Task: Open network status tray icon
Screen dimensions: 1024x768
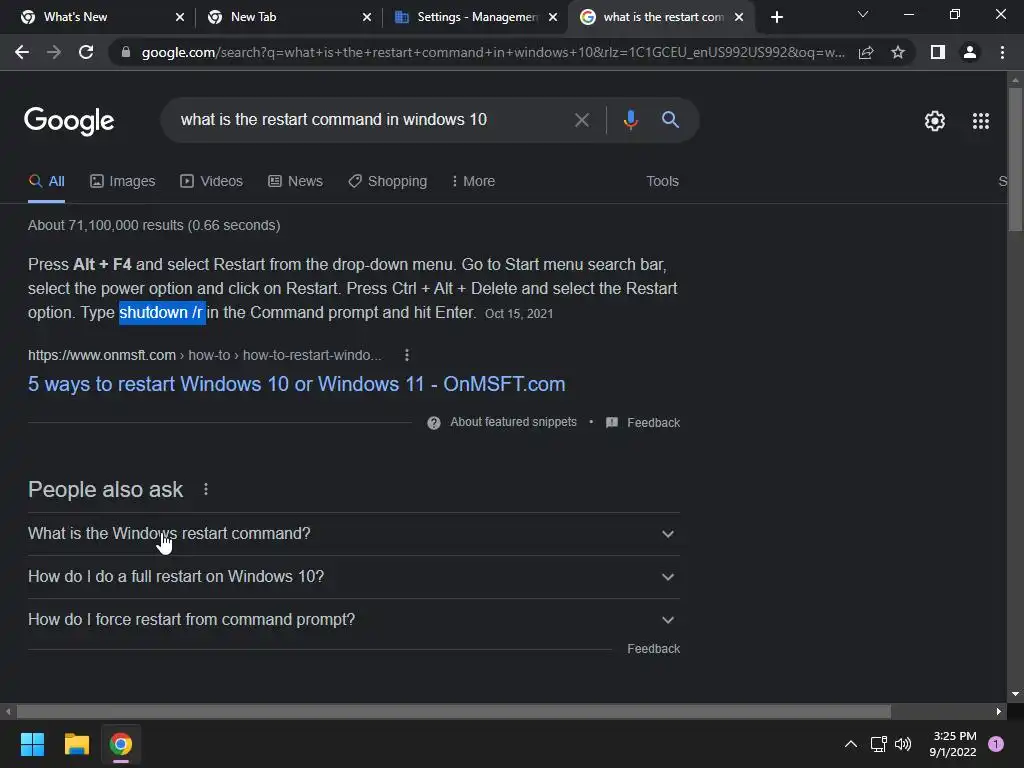Action: (878, 744)
